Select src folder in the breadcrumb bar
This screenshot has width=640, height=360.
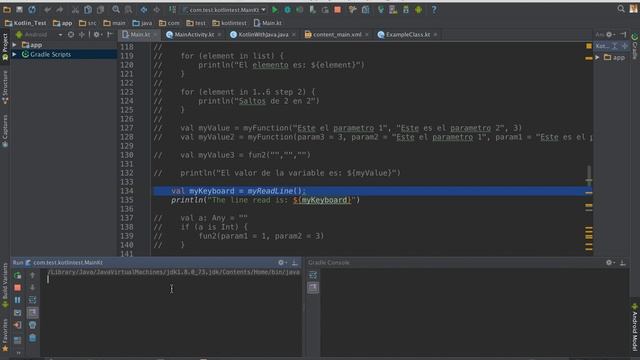[x=88, y=23]
